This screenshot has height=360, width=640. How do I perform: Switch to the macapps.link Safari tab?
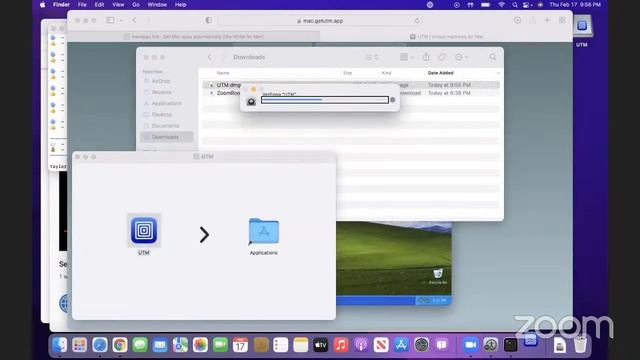[193, 36]
